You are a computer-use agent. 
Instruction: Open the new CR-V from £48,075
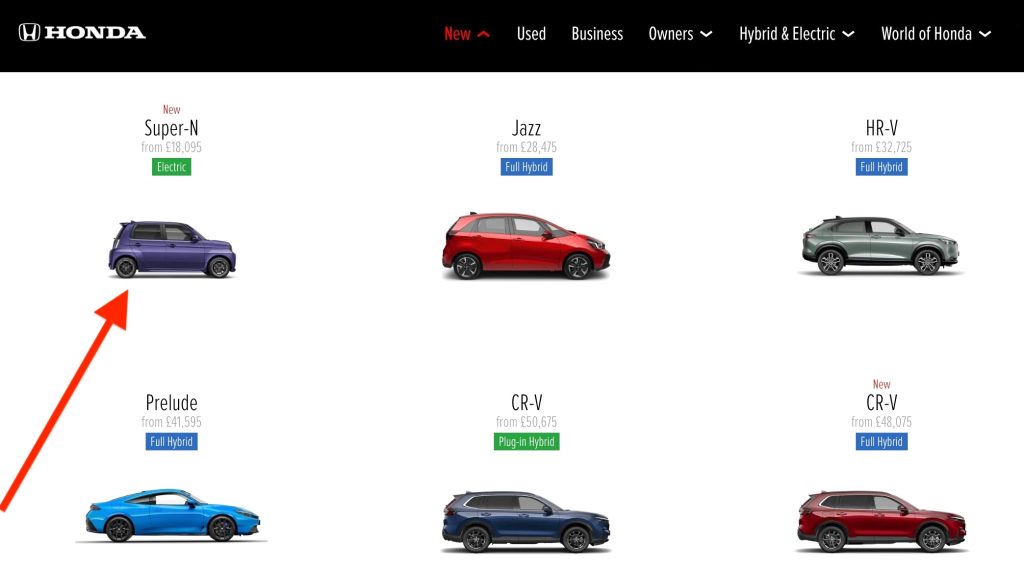click(881, 402)
